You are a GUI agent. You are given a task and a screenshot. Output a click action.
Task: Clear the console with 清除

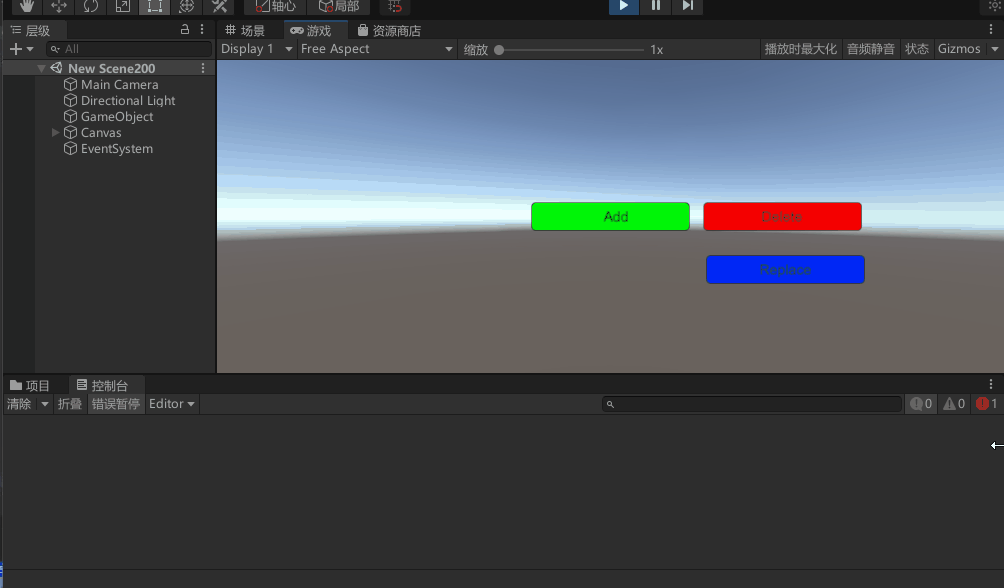pos(19,404)
